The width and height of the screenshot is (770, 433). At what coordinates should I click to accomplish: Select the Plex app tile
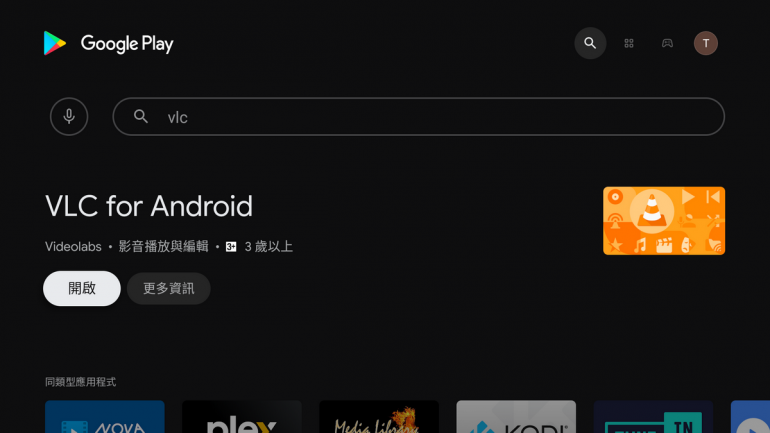click(x=242, y=416)
